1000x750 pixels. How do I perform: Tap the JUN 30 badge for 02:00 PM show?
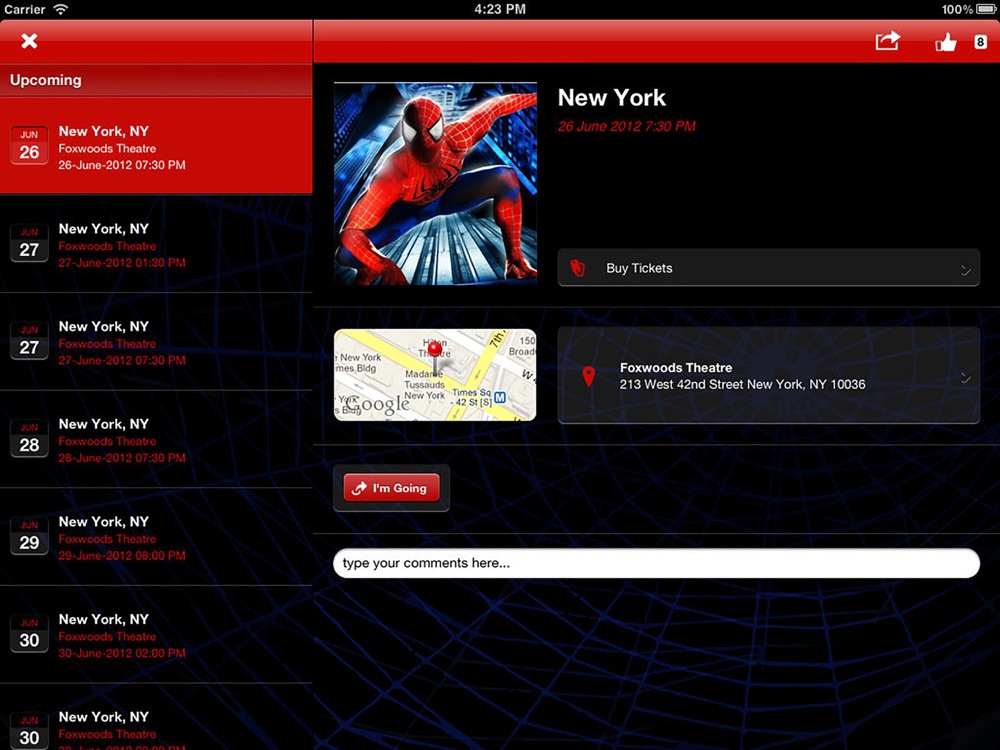point(29,633)
